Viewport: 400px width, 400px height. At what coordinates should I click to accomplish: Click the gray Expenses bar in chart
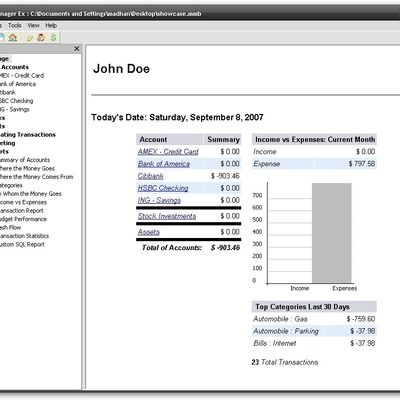coord(332,233)
